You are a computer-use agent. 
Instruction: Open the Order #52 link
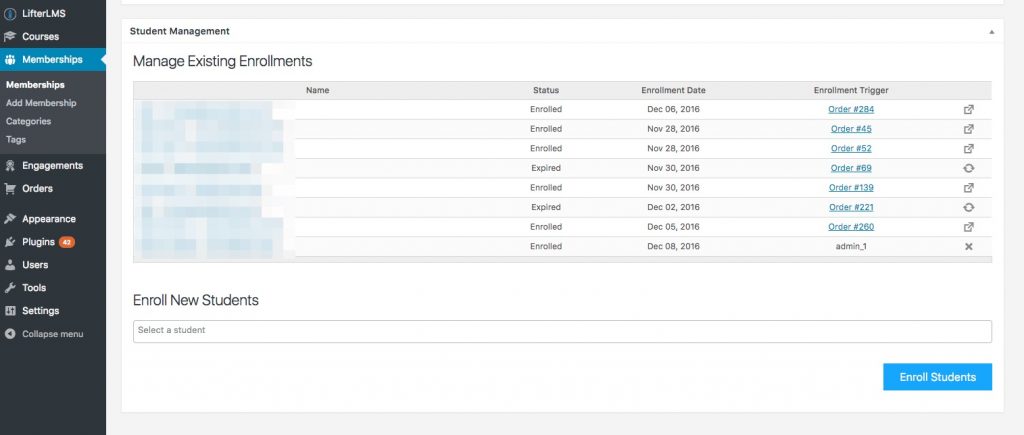[x=851, y=149]
